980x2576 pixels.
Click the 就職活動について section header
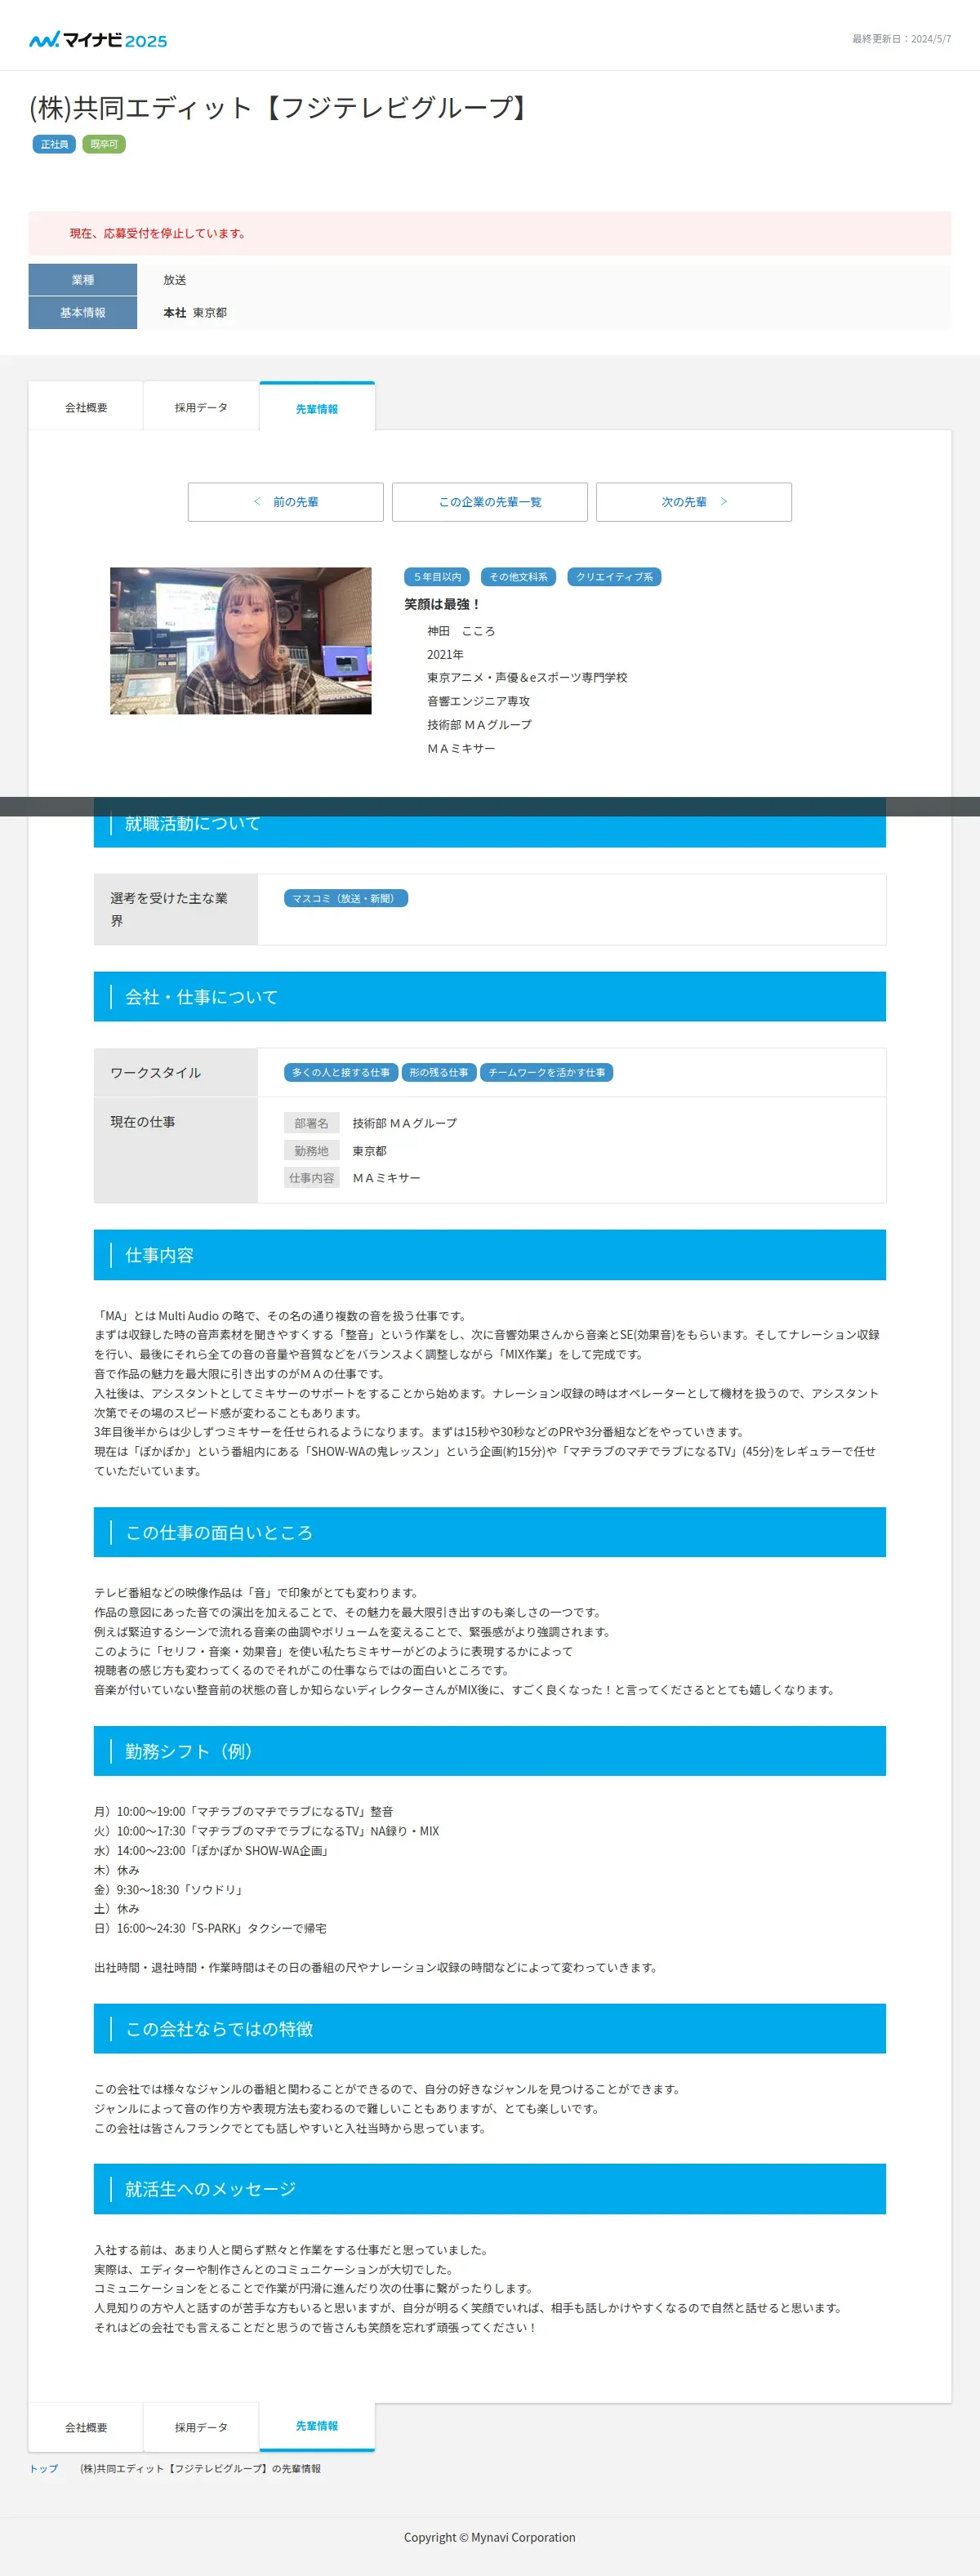(490, 824)
